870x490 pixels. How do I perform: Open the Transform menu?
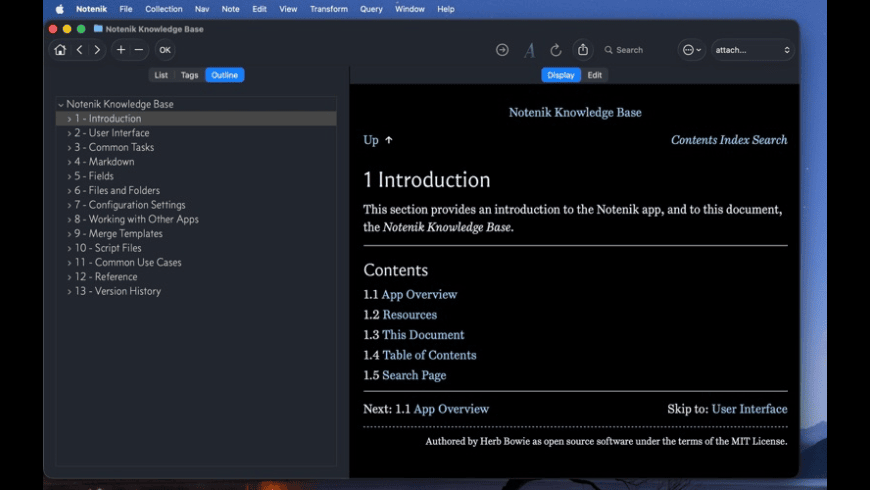329,9
